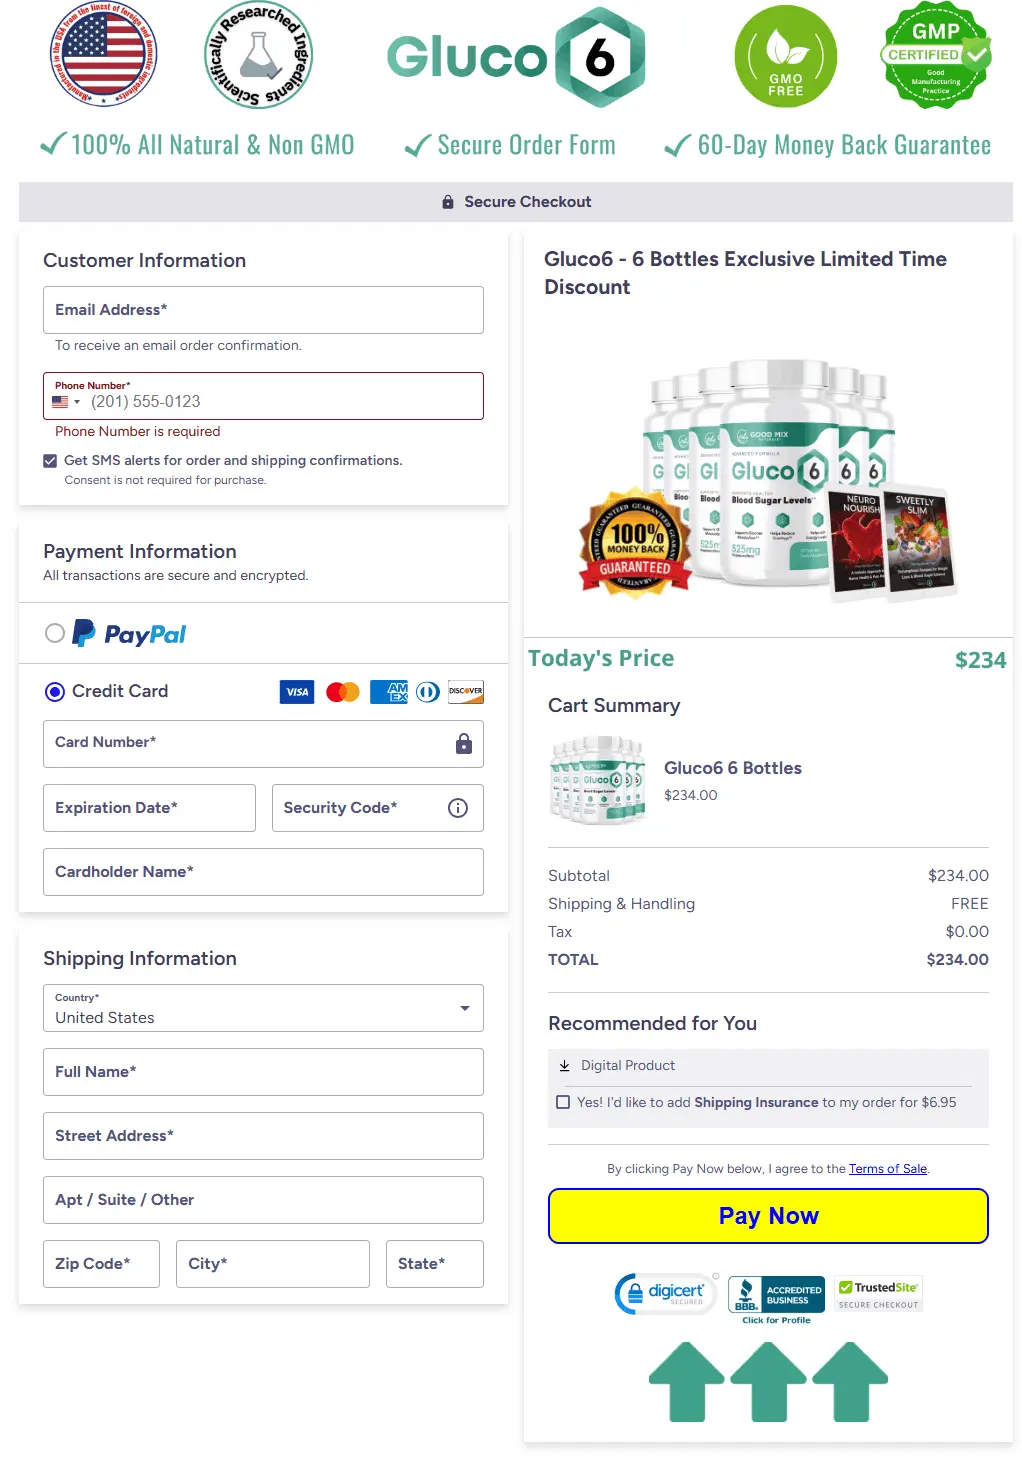Disable SMS alerts for order confirmations
Image resolution: width=1022 pixels, height=1459 pixels.
50,460
